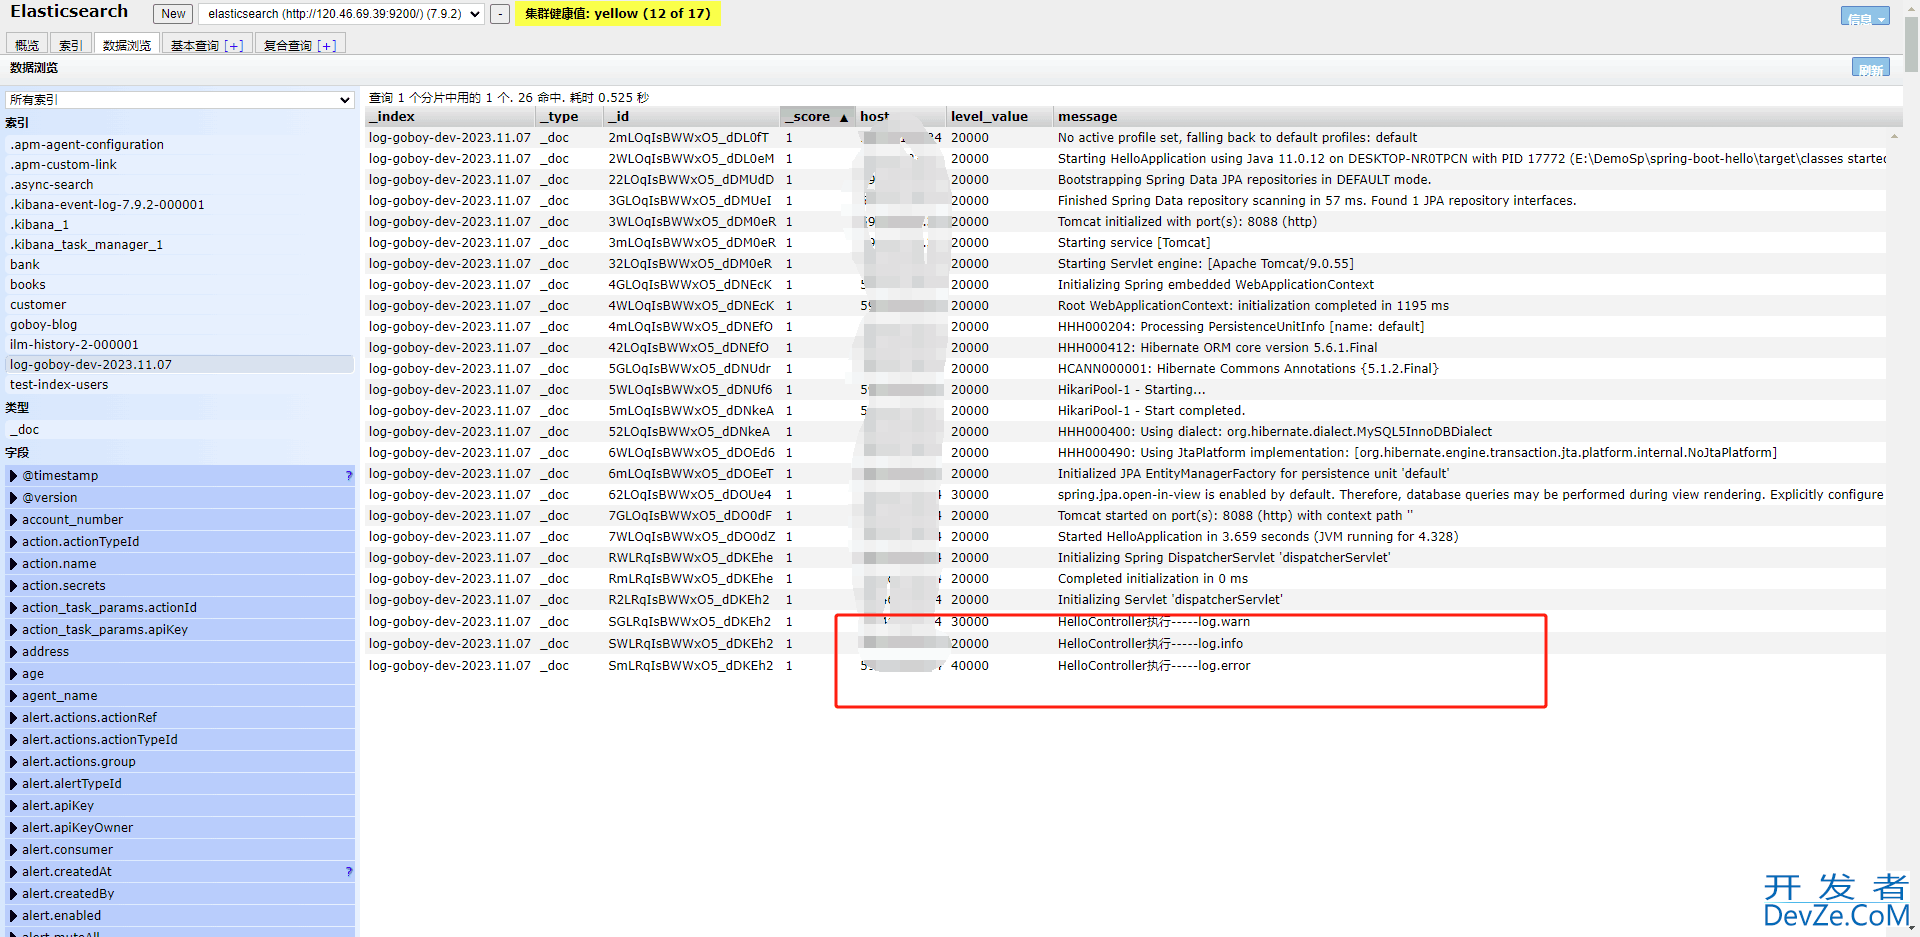
Task: Open the 基本查询 tab
Action: tap(206, 45)
